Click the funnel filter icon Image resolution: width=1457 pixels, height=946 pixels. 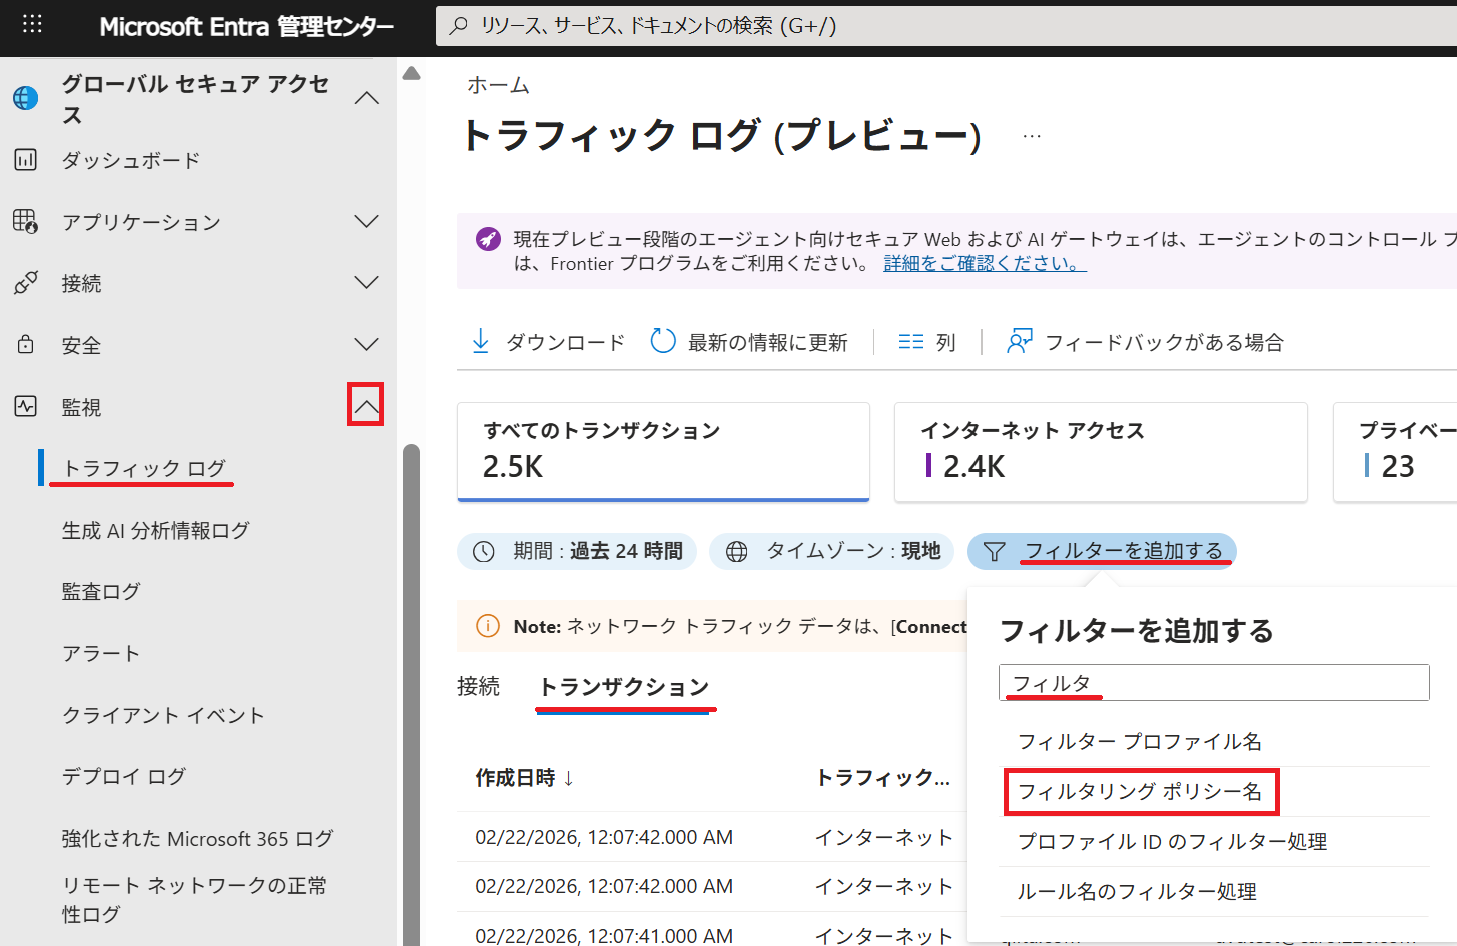pos(994,551)
